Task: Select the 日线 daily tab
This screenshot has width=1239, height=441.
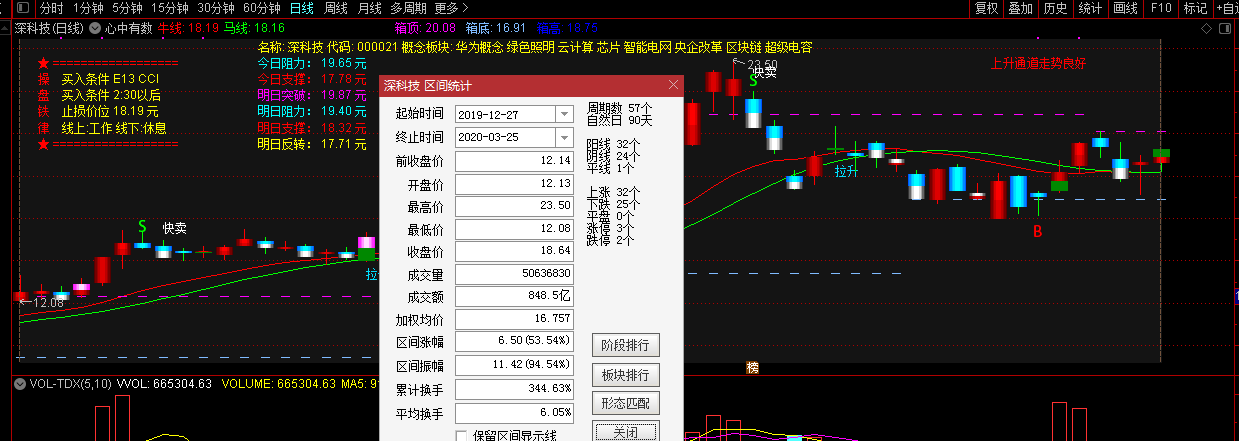Action: click(x=301, y=8)
